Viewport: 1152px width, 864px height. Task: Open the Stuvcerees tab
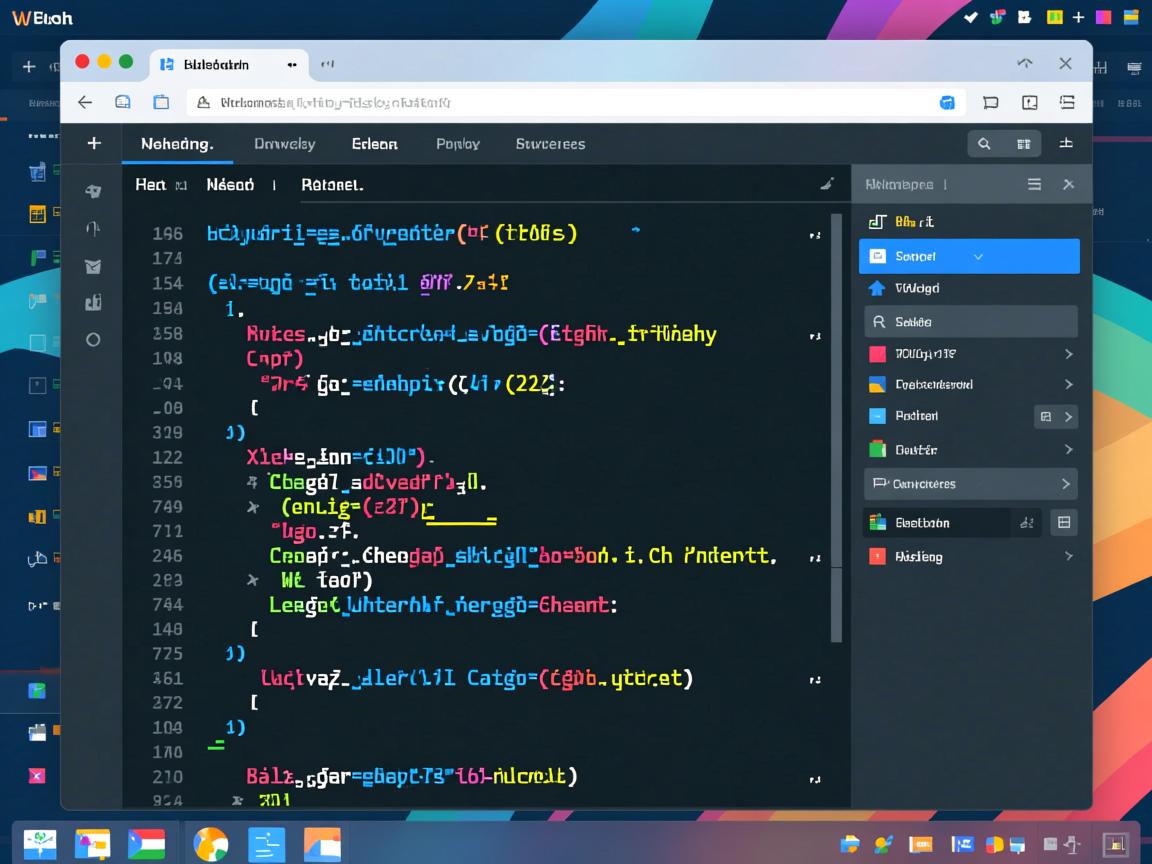(550, 144)
